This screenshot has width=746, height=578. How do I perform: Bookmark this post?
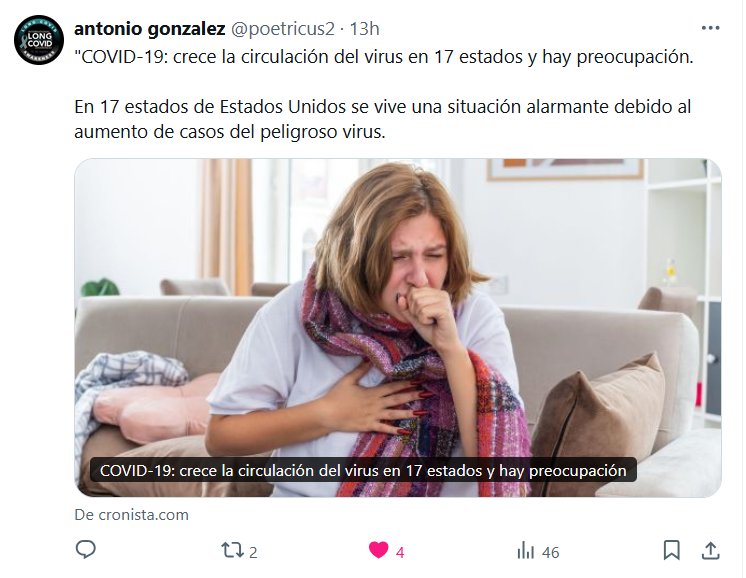pyautogui.click(x=671, y=550)
